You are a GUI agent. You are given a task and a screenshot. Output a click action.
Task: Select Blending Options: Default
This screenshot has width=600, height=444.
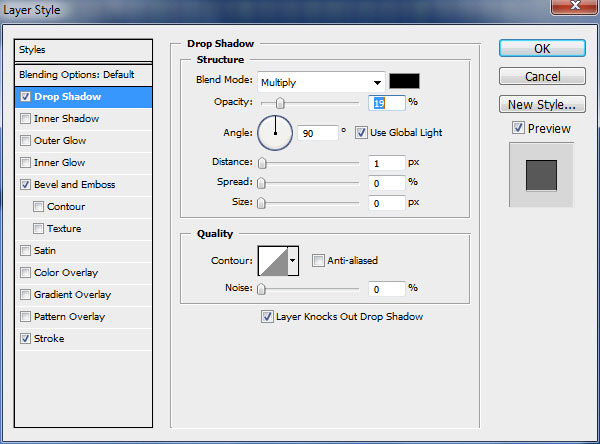point(83,75)
